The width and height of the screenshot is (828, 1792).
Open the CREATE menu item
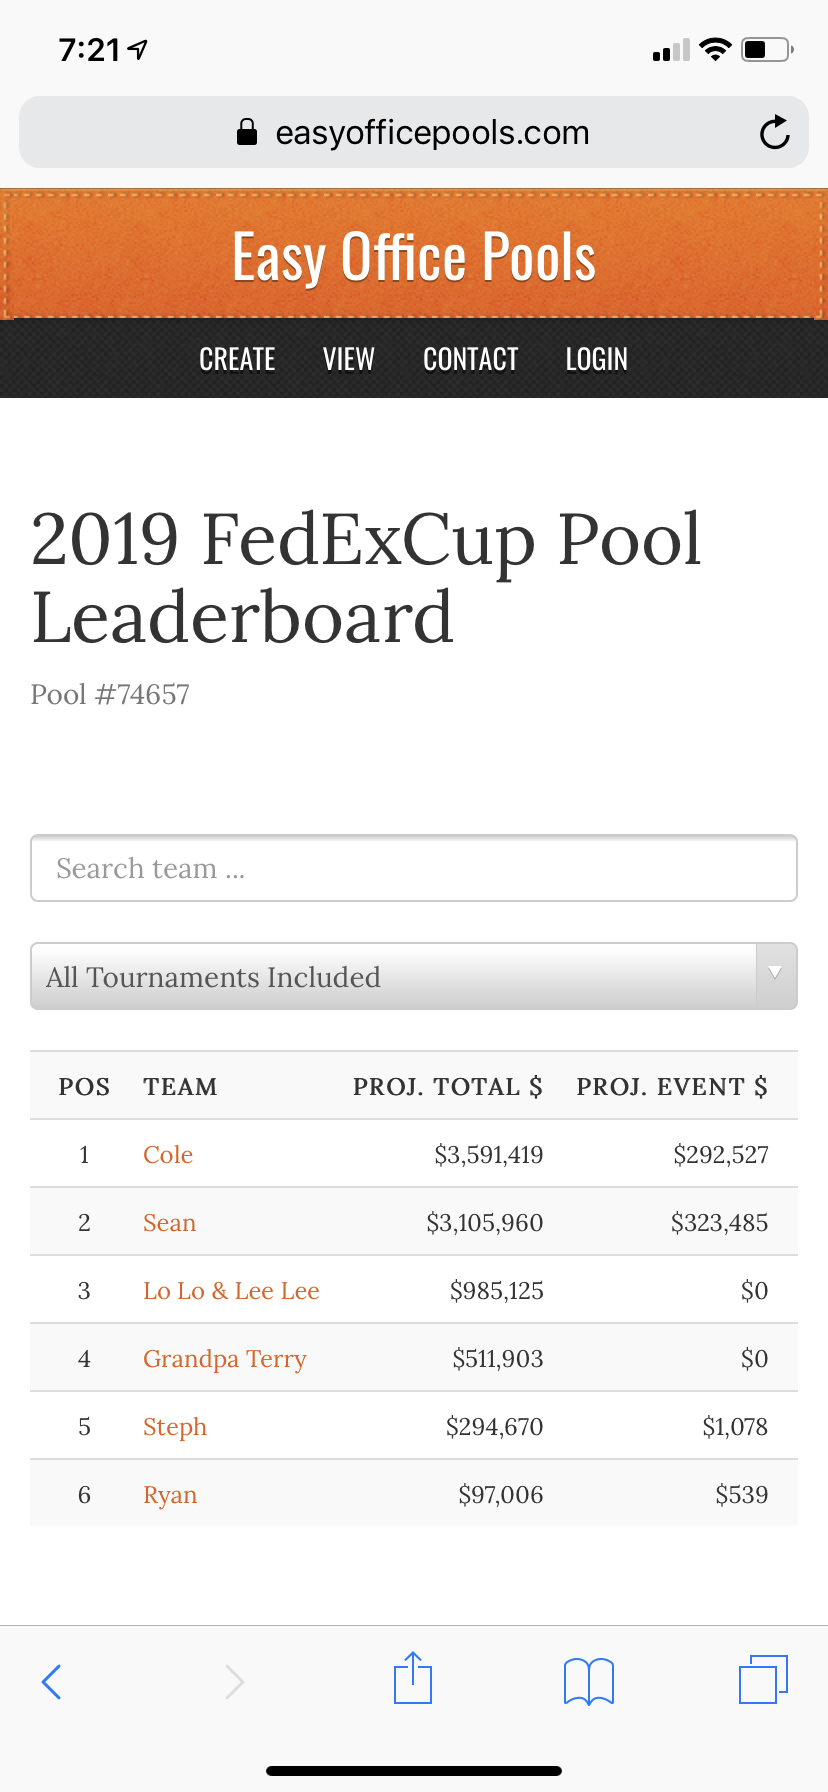237,359
